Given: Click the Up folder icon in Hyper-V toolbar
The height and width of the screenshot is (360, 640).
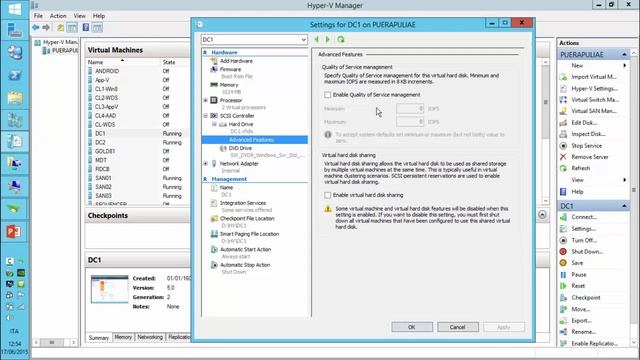Looking at the screenshot, I should tap(60, 27).
